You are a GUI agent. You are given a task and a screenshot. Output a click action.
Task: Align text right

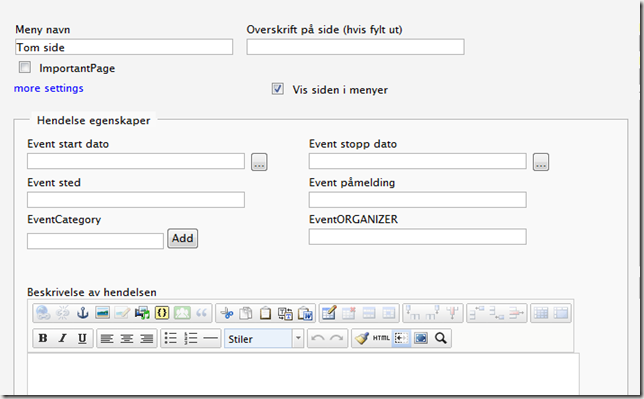tap(147, 339)
